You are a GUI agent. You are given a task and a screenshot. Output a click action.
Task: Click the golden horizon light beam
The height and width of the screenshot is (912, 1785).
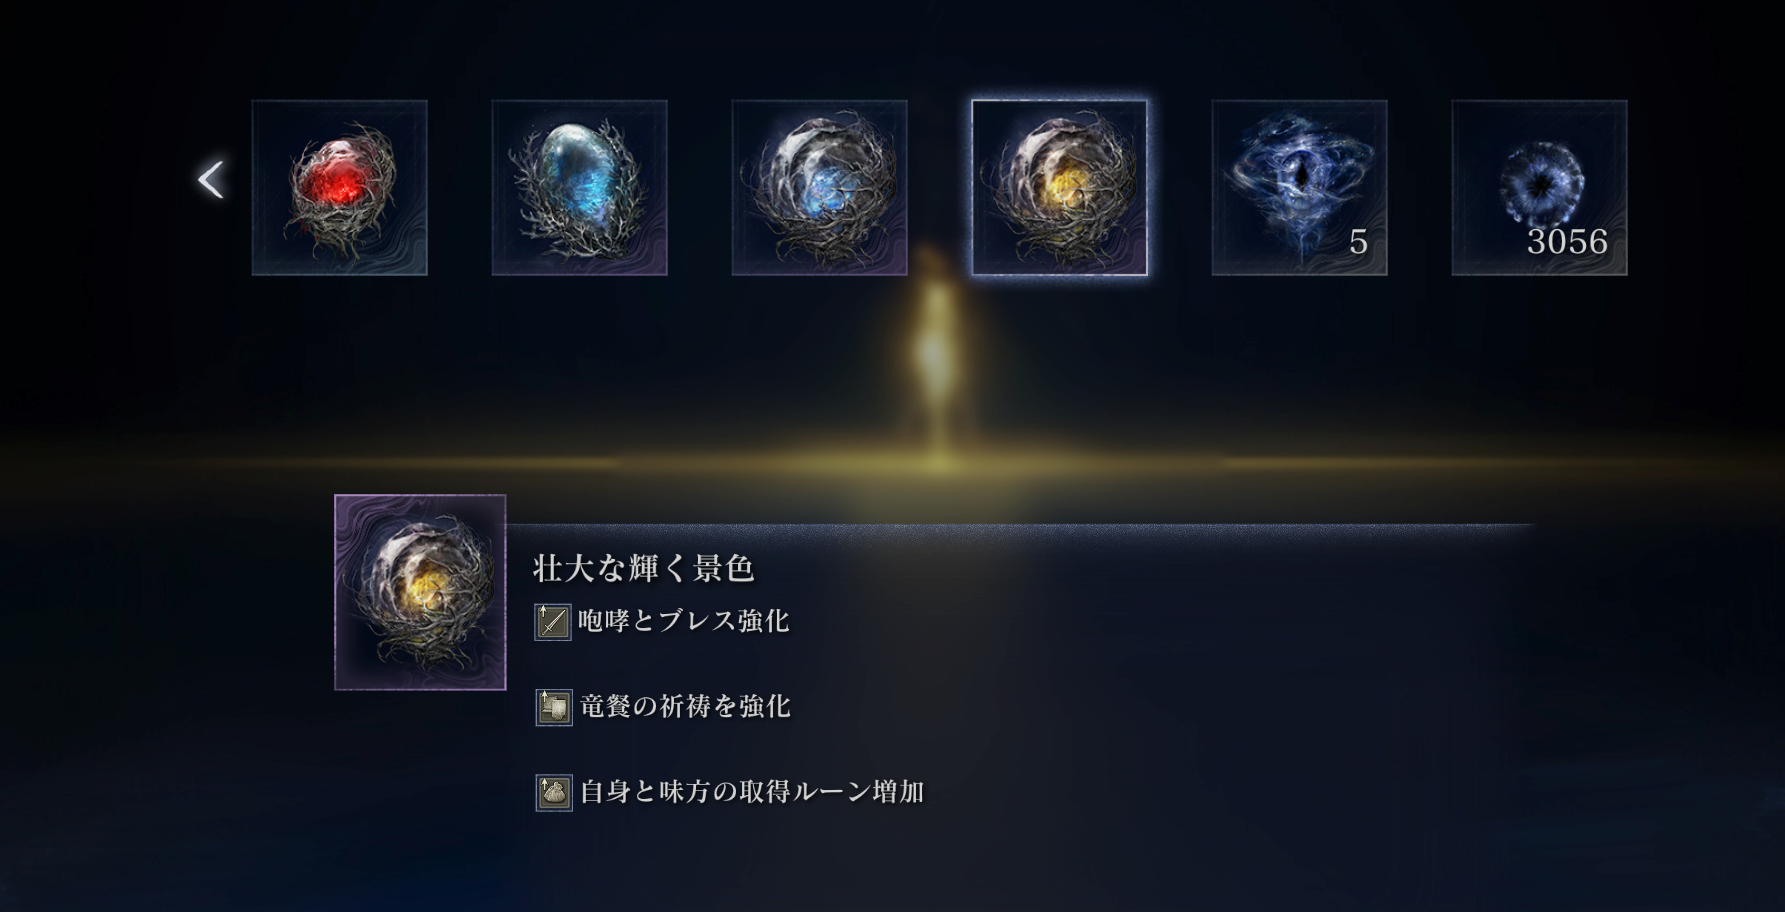coord(892,462)
